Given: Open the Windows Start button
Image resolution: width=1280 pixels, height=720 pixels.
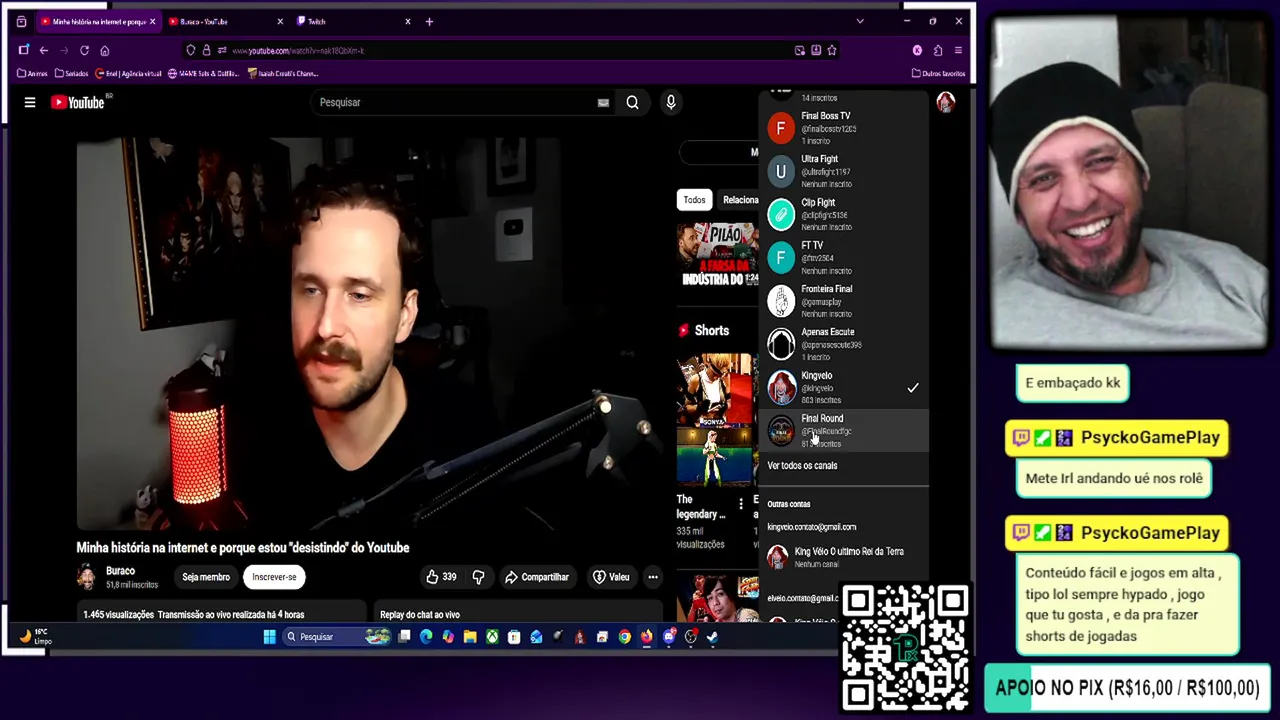Looking at the screenshot, I should [269, 636].
